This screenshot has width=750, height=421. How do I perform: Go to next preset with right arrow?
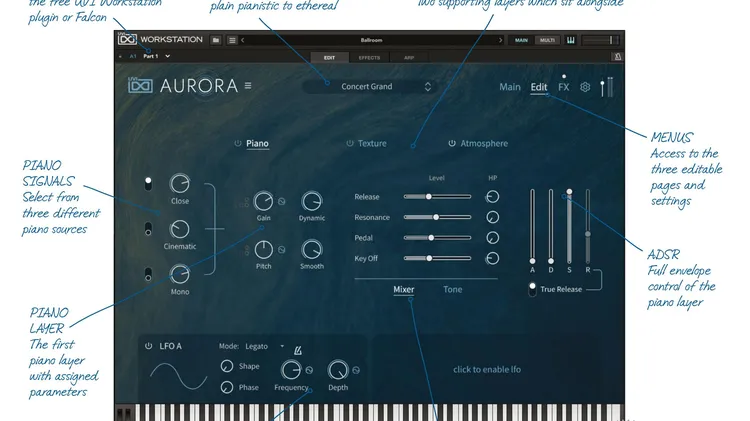point(500,40)
